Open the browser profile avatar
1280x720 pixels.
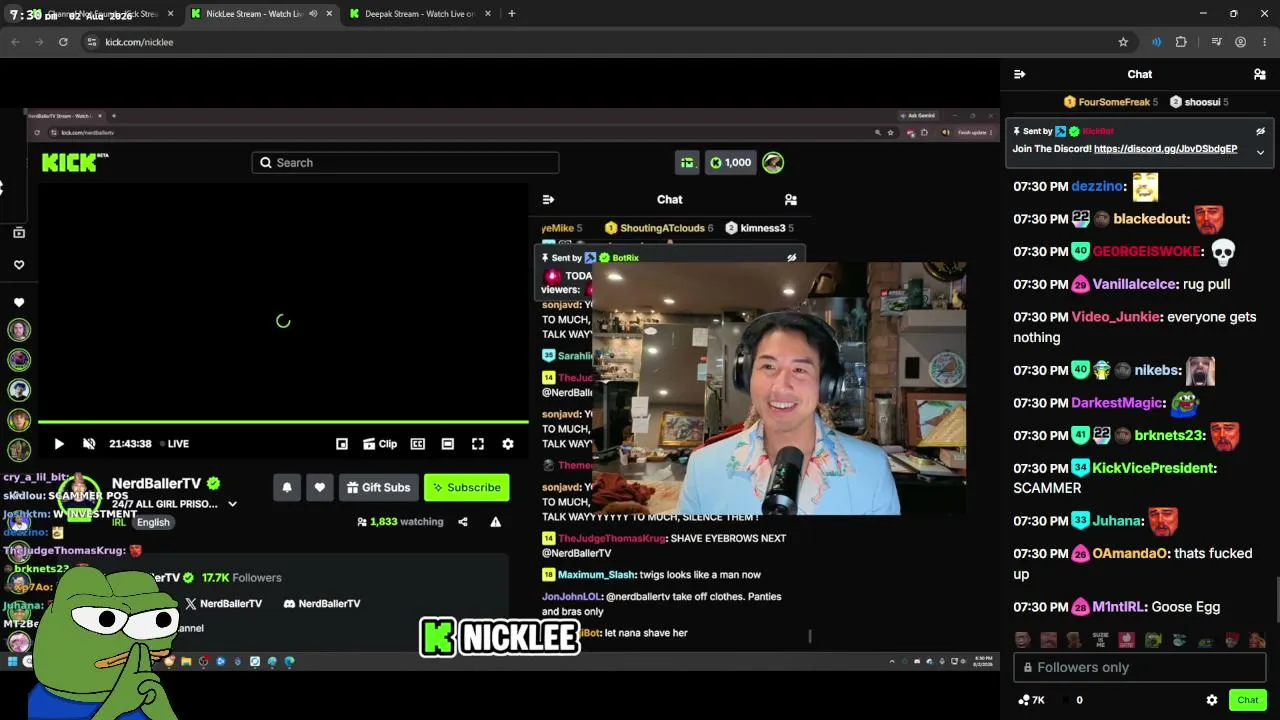(1240, 42)
